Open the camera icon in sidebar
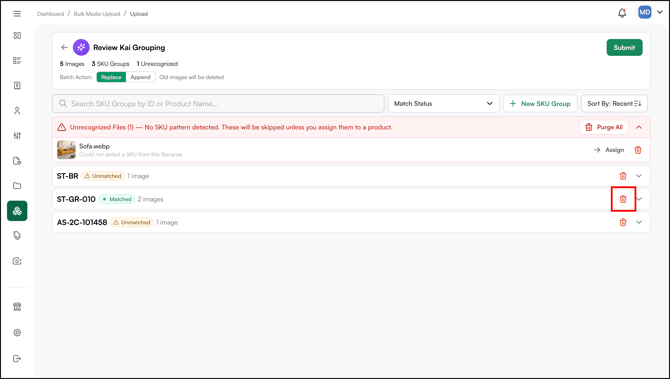The width and height of the screenshot is (670, 379). (x=17, y=261)
